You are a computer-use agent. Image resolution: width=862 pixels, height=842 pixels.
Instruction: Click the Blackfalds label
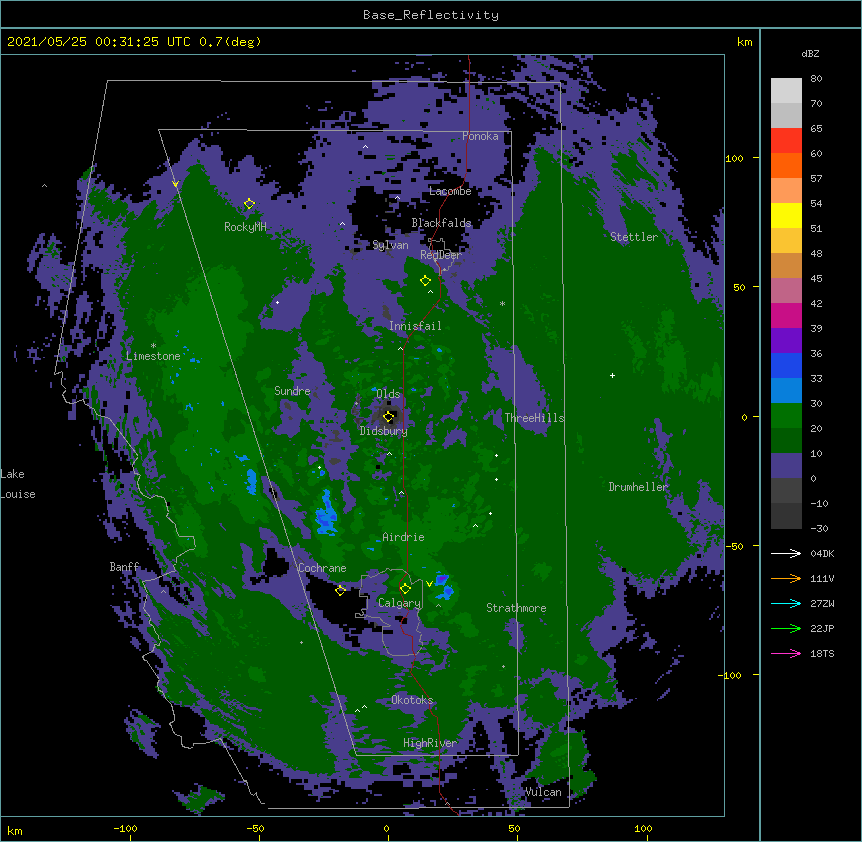click(x=441, y=223)
